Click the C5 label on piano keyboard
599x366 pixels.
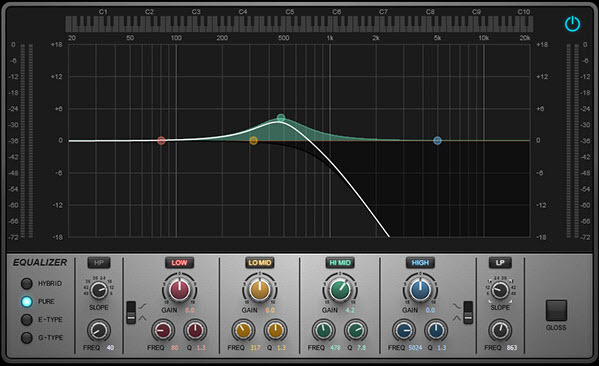[290, 12]
